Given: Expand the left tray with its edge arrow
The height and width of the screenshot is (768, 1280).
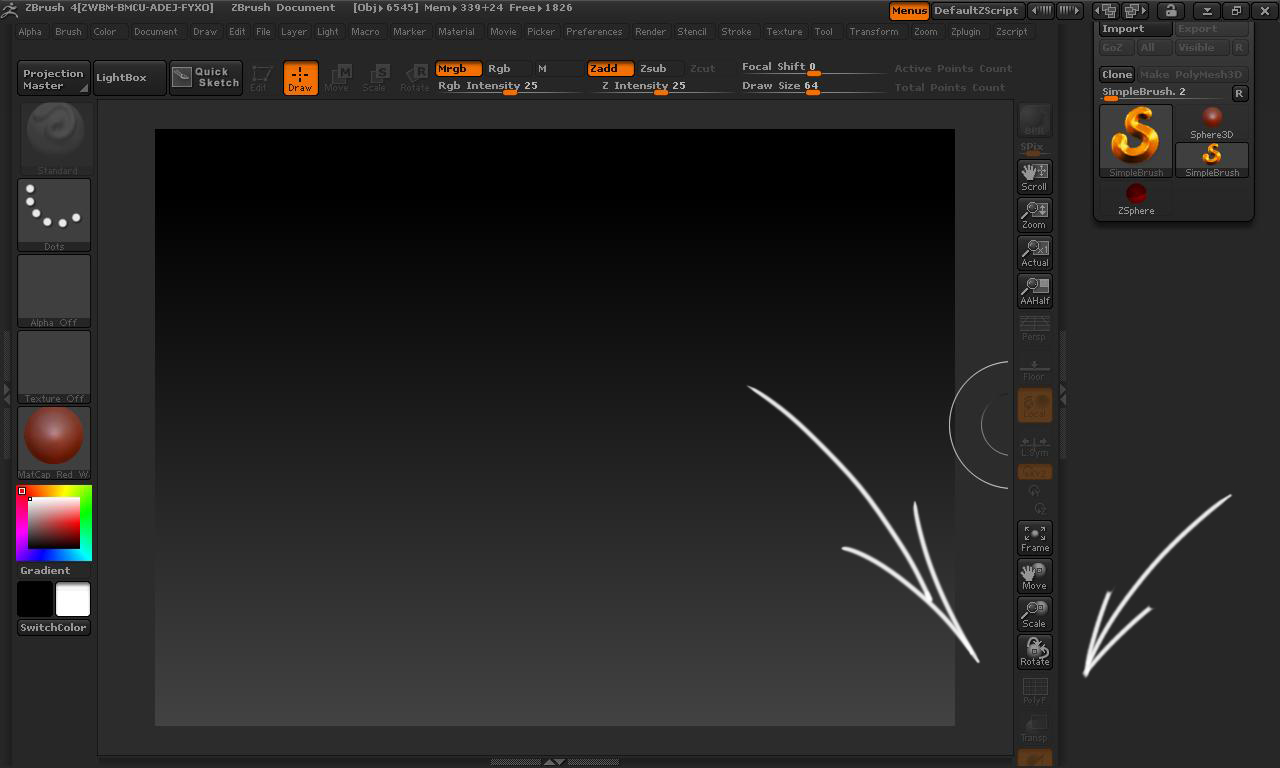Looking at the screenshot, I should 7,390.
